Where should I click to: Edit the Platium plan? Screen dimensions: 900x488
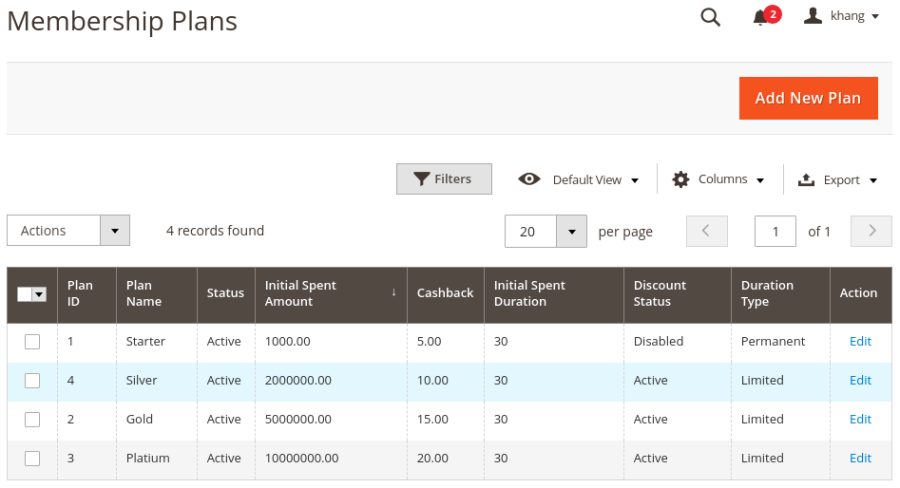pyautogui.click(x=860, y=459)
